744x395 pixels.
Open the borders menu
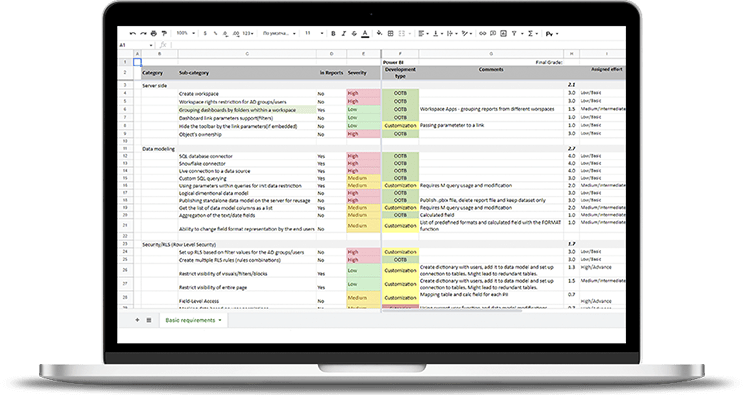click(x=391, y=33)
